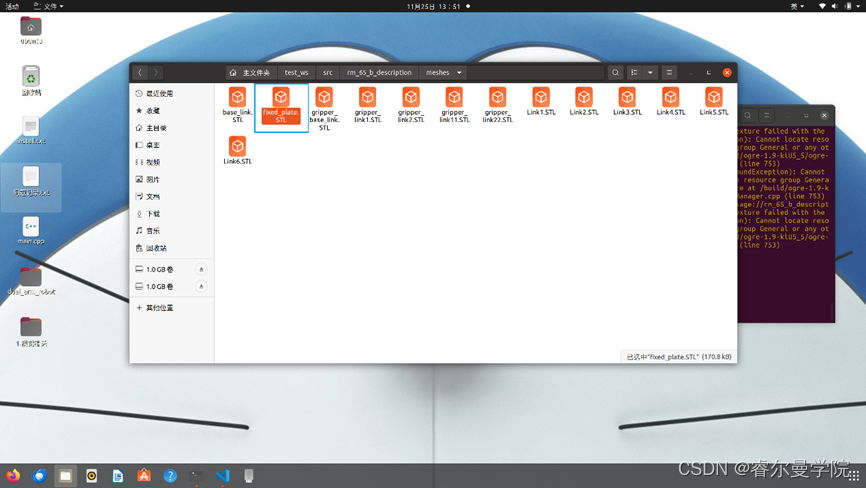Open the Files hamburger menu
Screen dimensions: 866x488
(669, 72)
